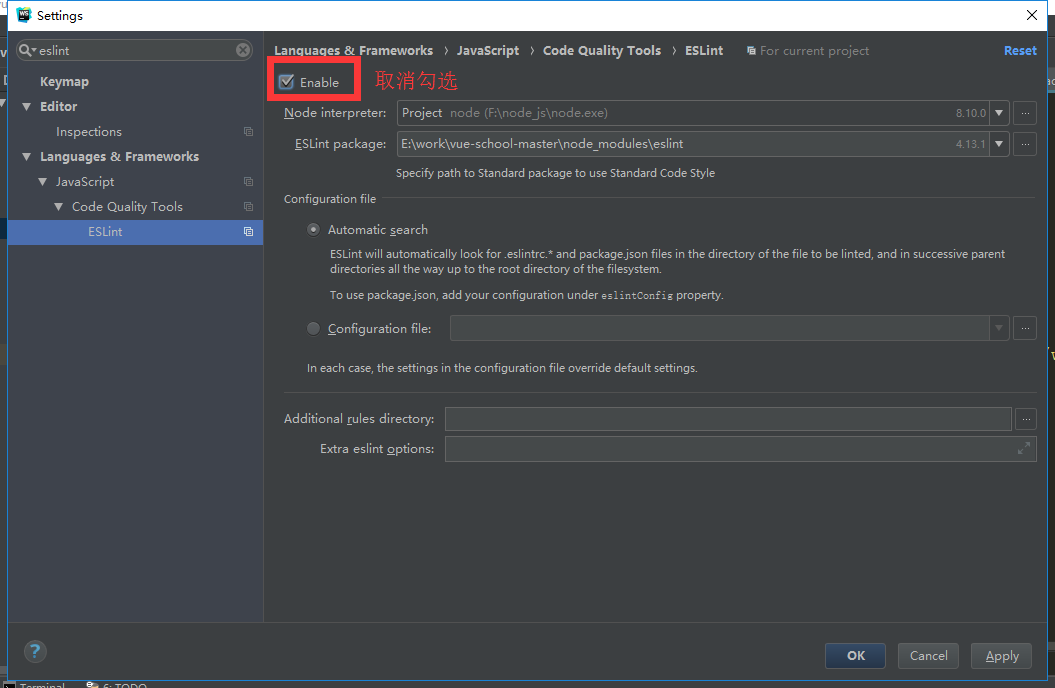Click the Extra eslint options field
This screenshot has width=1055, height=688.
[740, 449]
